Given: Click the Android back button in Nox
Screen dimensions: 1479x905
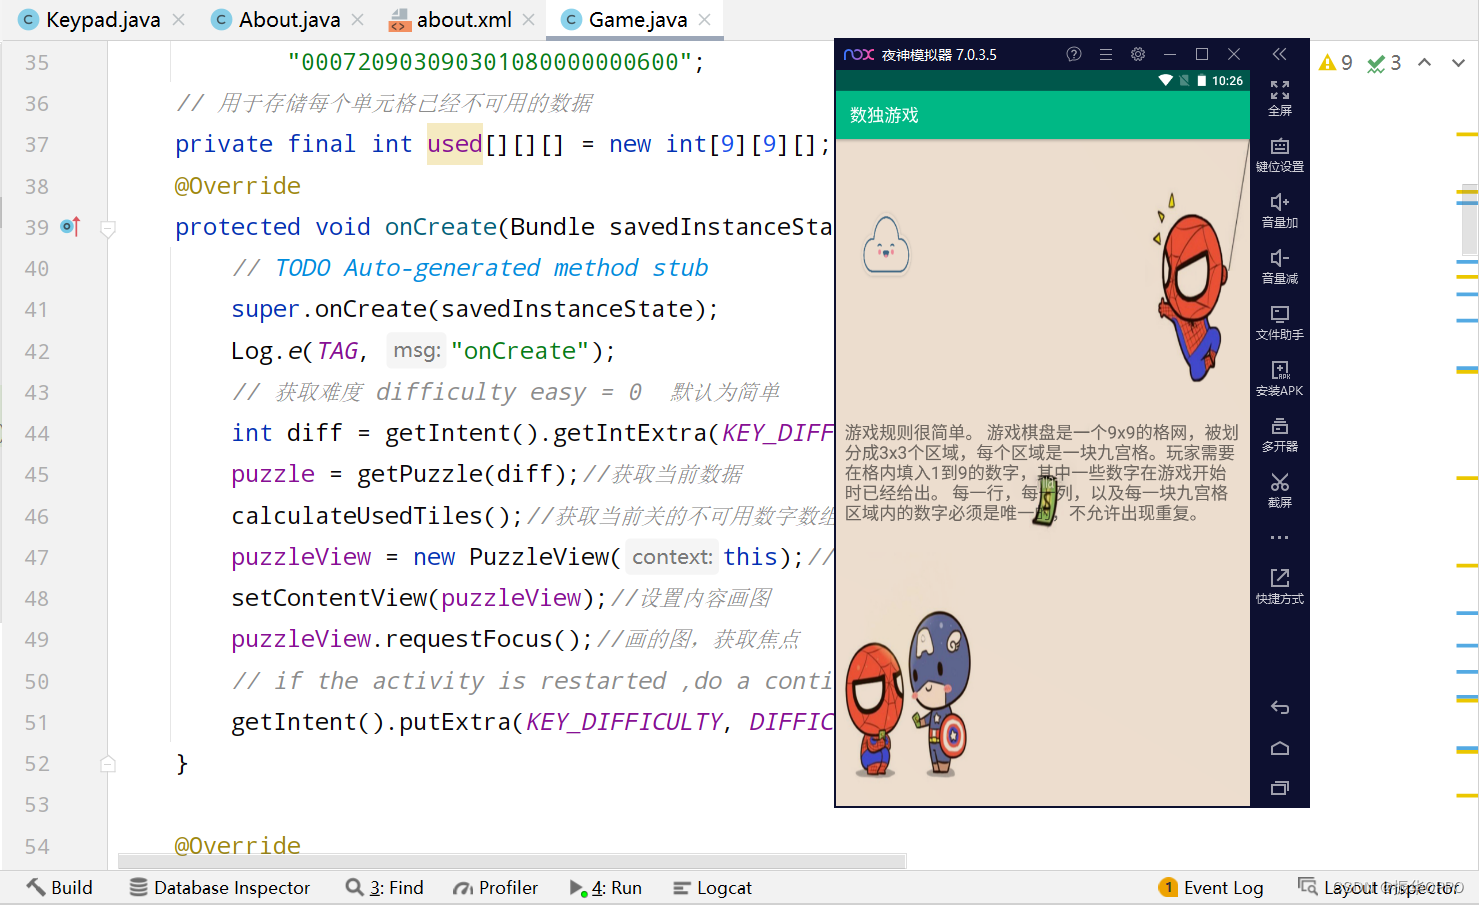Looking at the screenshot, I should click(1280, 708).
